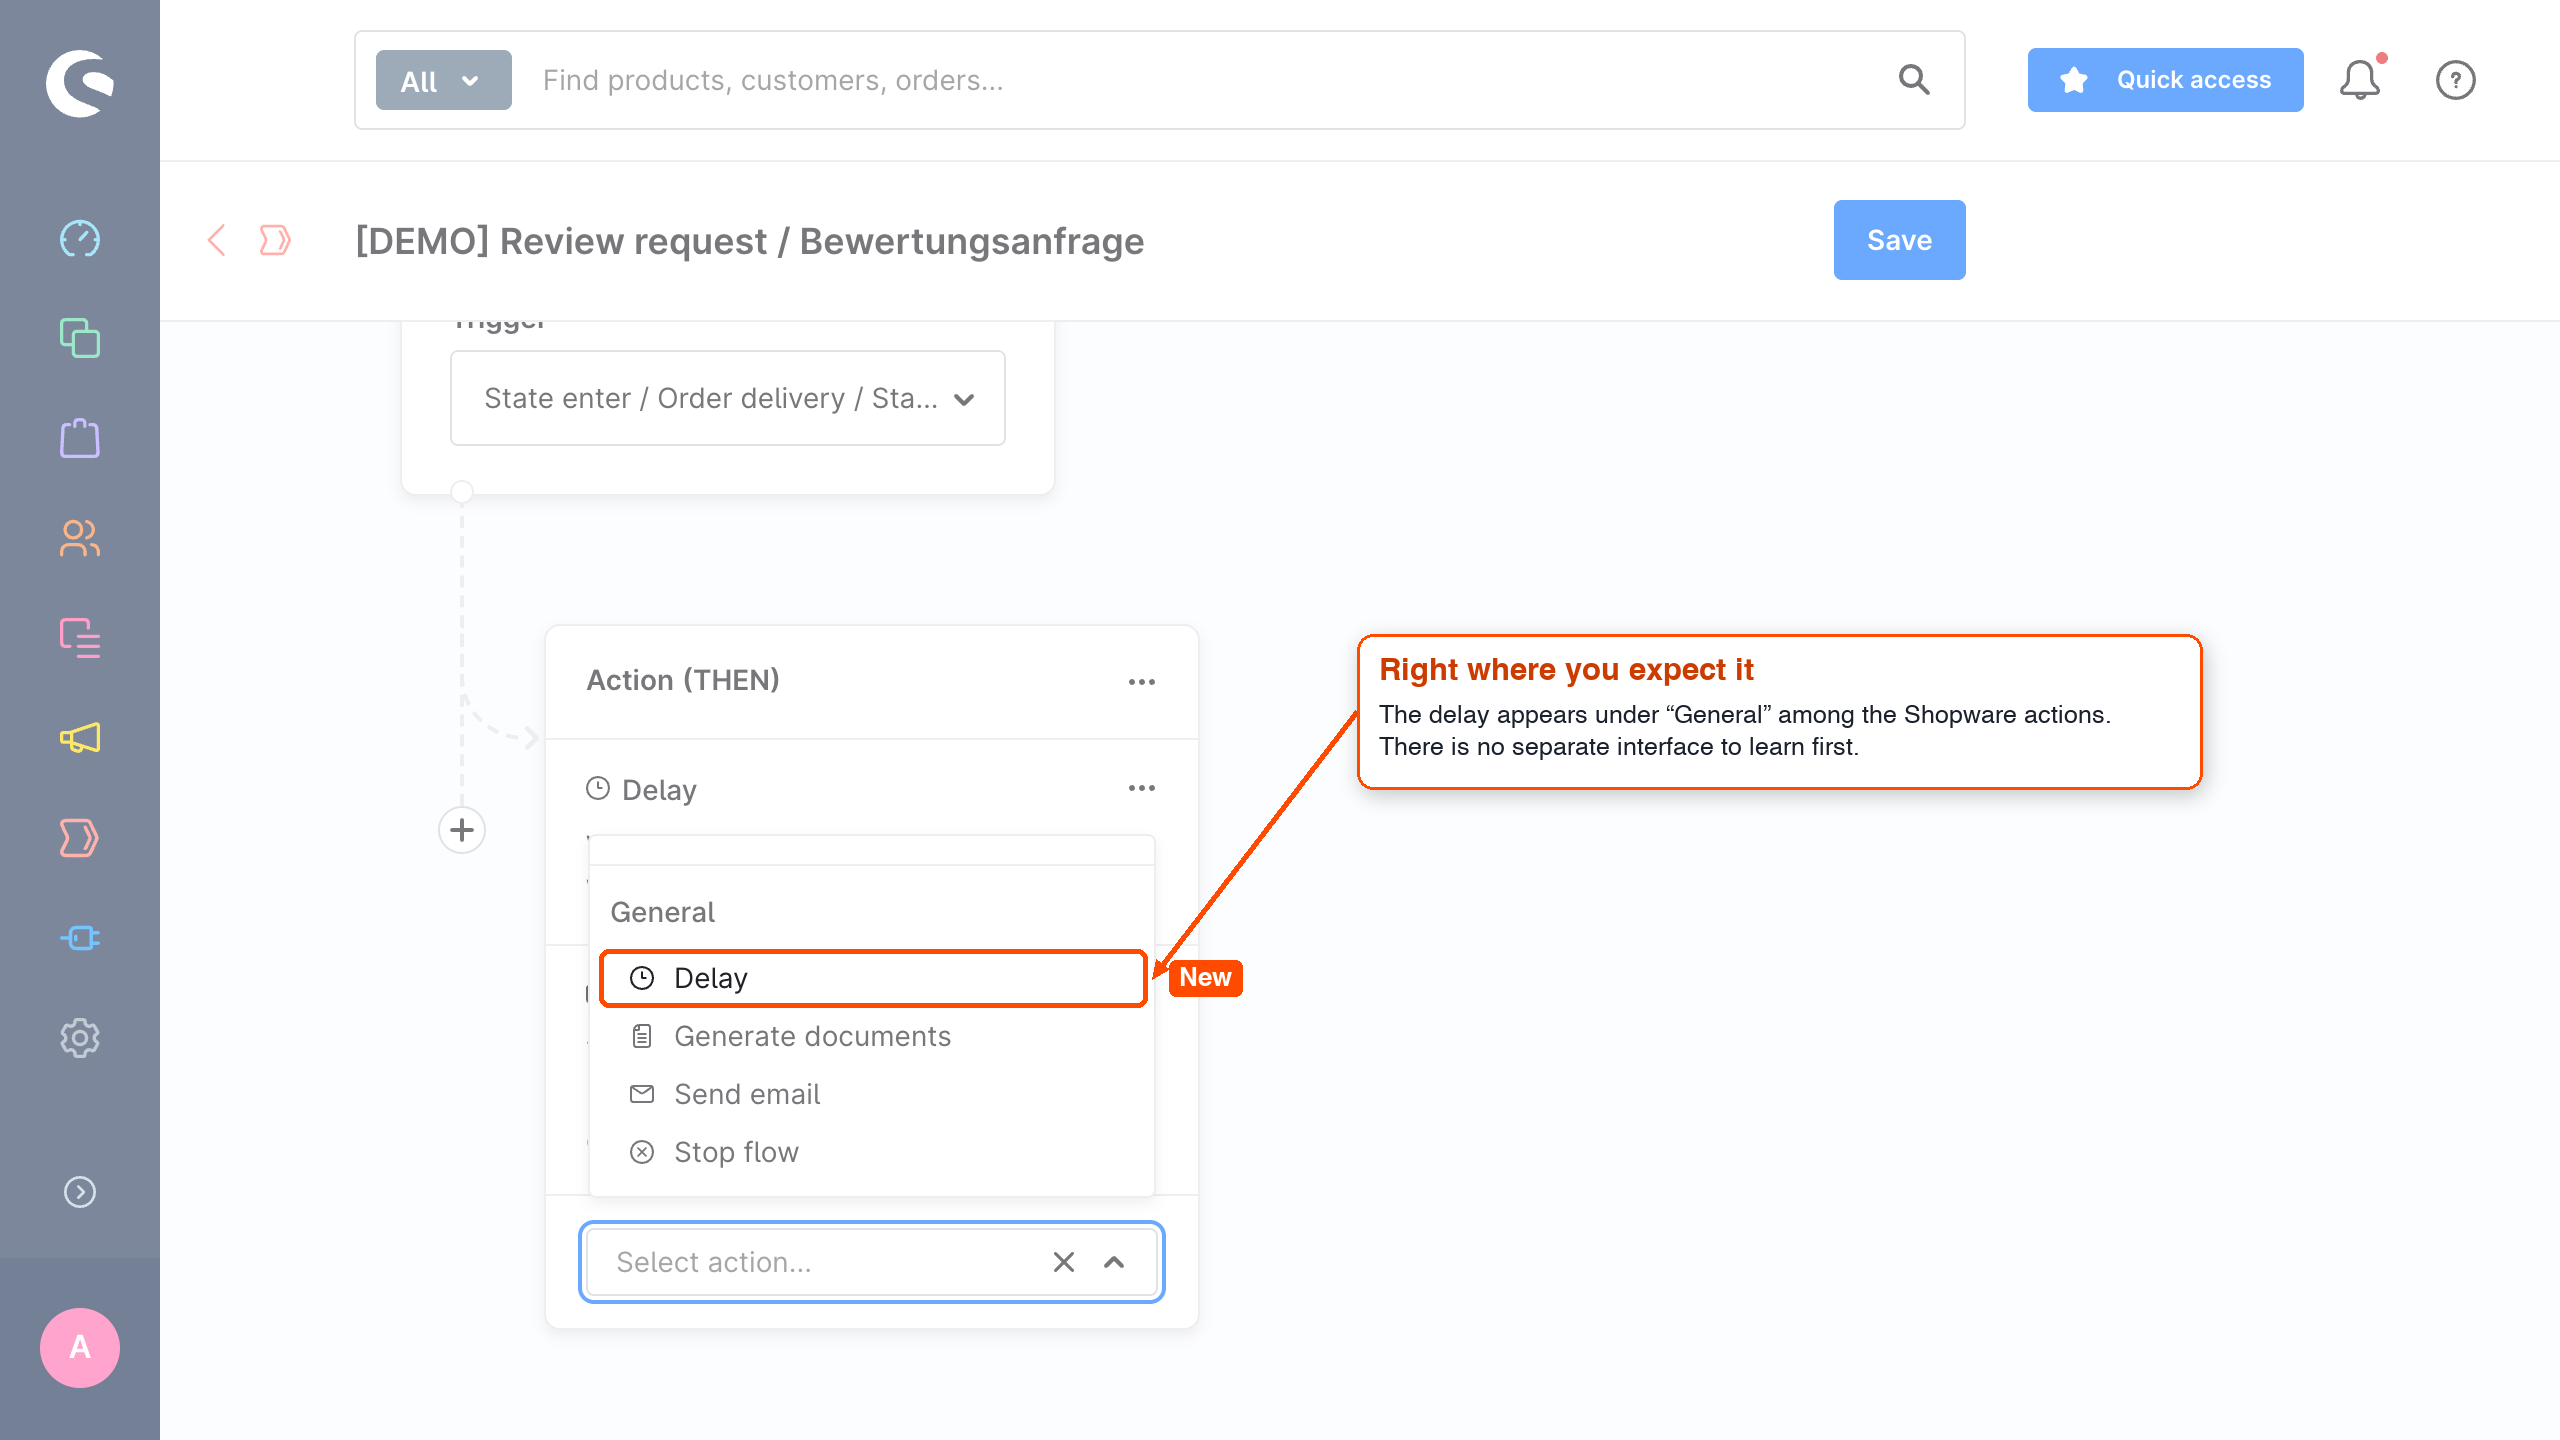Collapse the Select action dropdown arrow
The width and height of the screenshot is (2560, 1440).
pyautogui.click(x=1114, y=1262)
